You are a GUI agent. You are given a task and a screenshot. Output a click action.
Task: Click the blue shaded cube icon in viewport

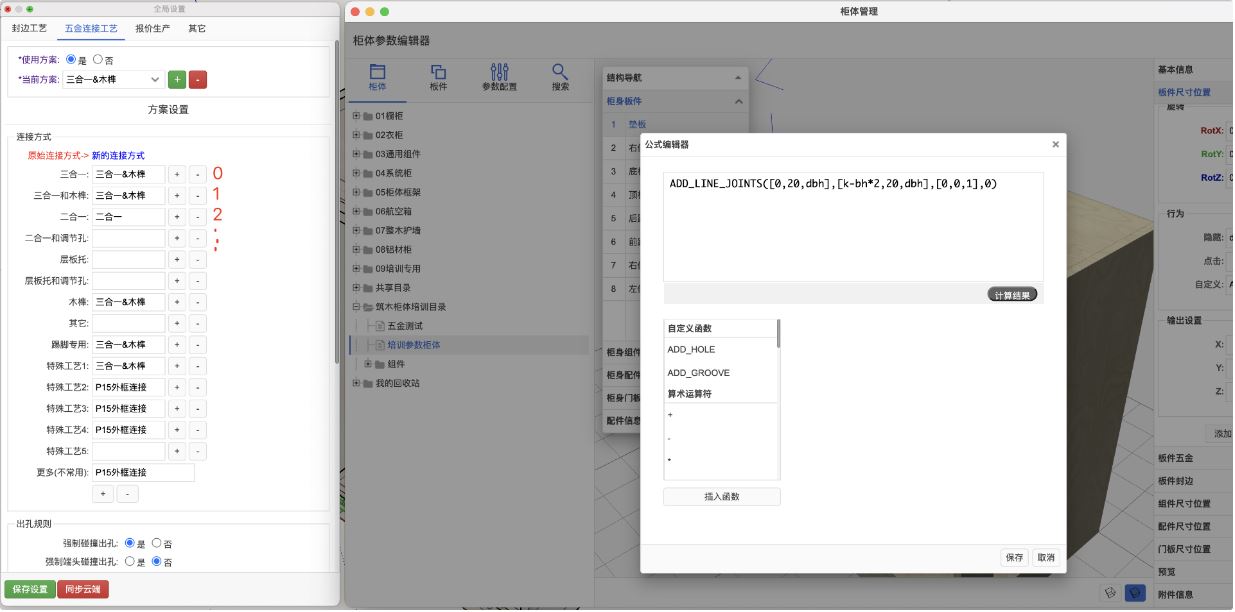coord(1135,593)
